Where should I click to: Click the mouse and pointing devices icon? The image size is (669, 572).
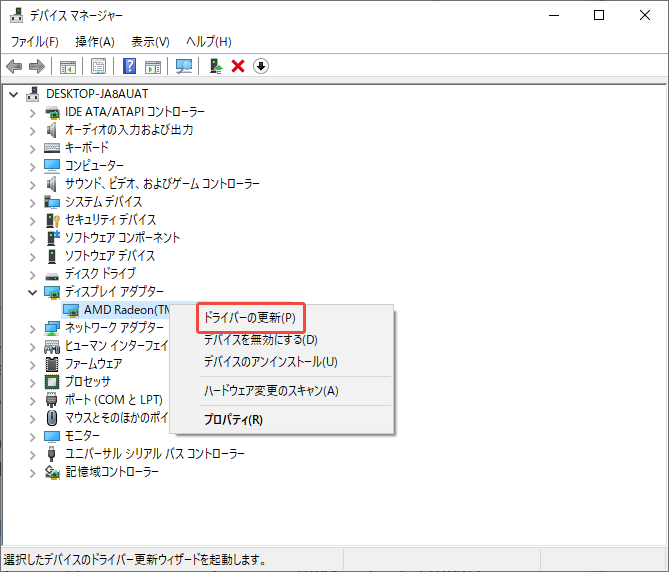click(x=52, y=418)
